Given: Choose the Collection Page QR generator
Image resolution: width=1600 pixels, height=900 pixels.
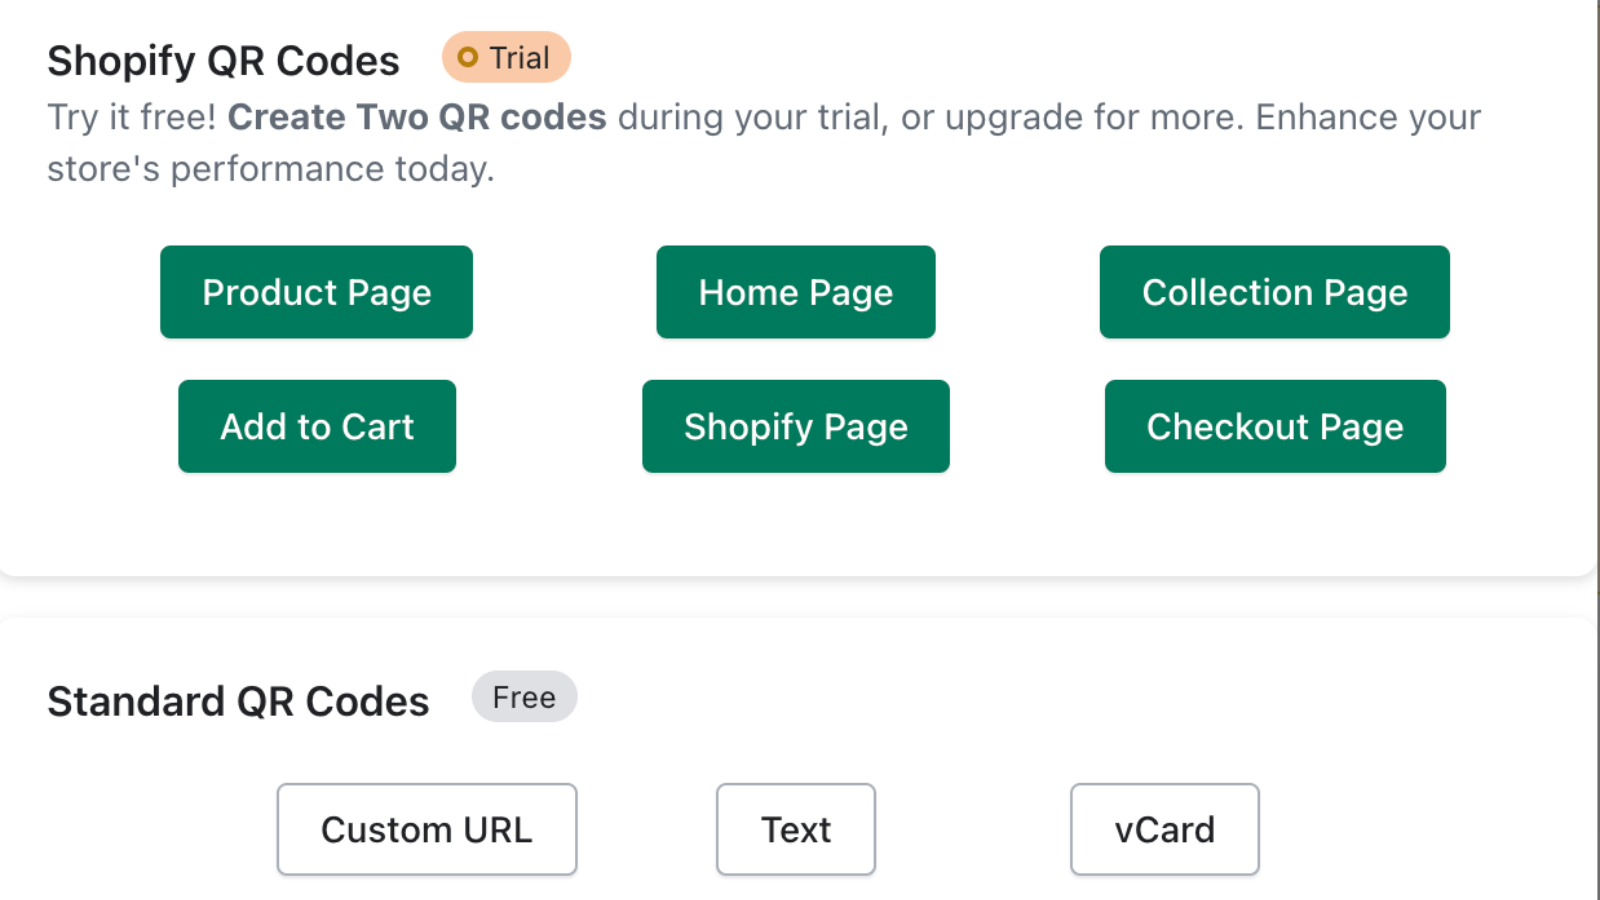Looking at the screenshot, I should (x=1274, y=292).
